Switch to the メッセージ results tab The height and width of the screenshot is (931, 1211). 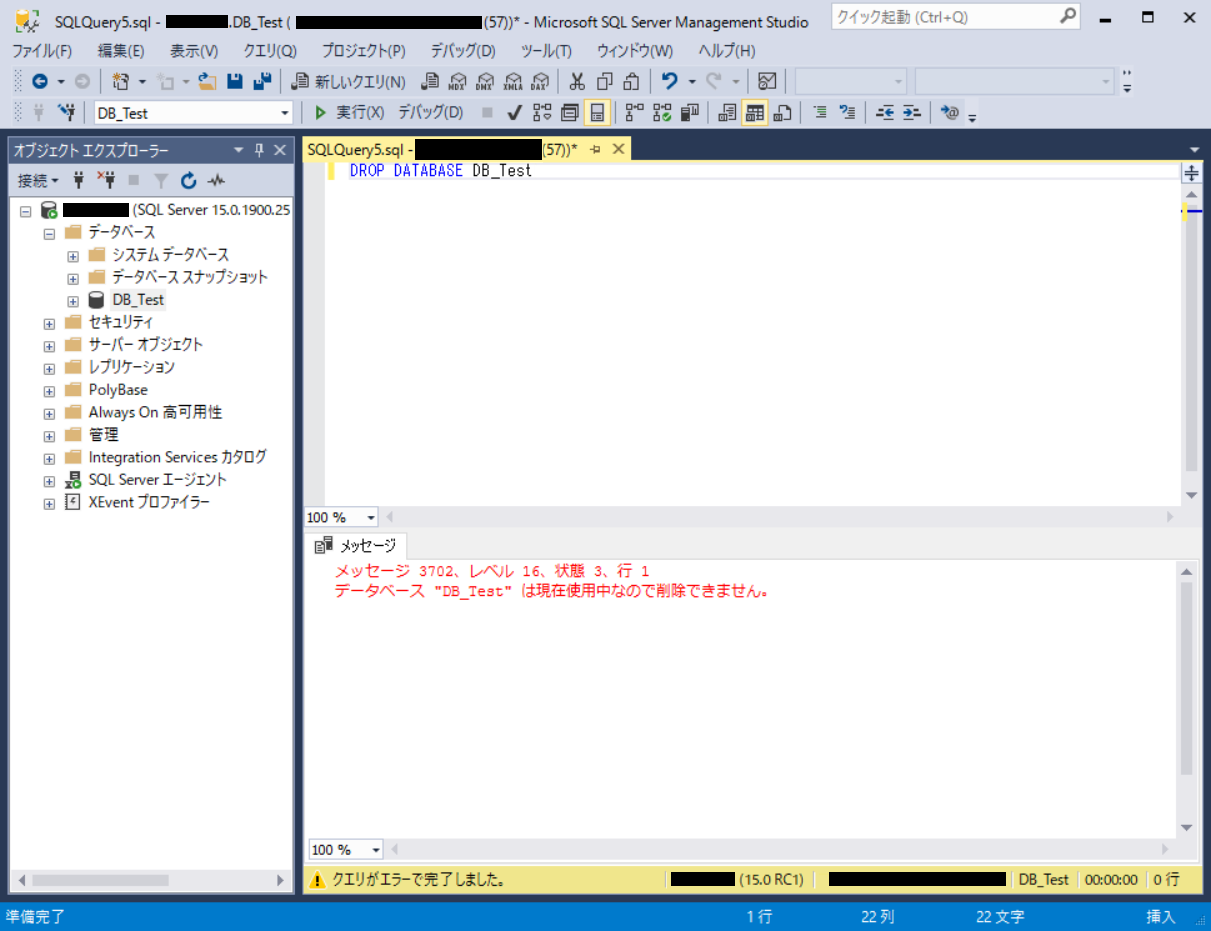pyautogui.click(x=358, y=546)
